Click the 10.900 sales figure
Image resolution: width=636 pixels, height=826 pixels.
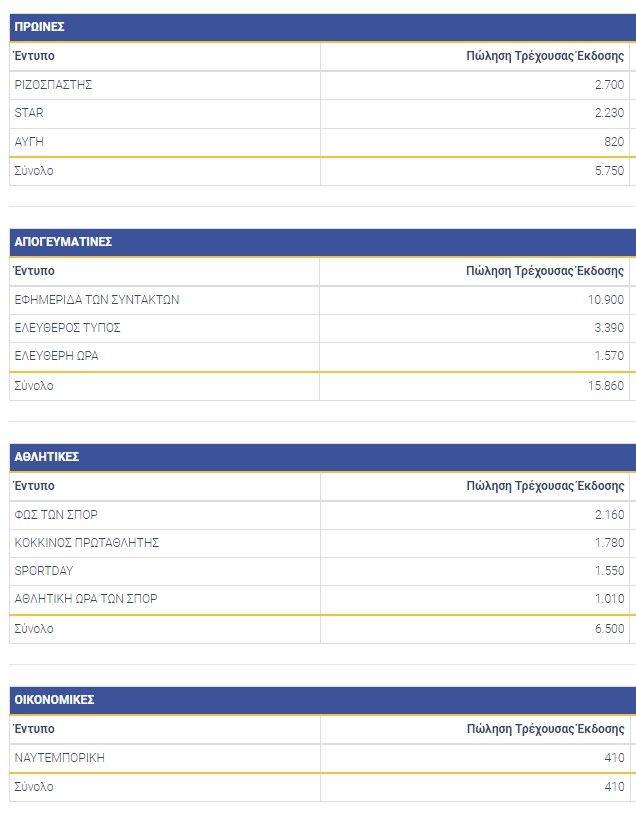(x=607, y=300)
